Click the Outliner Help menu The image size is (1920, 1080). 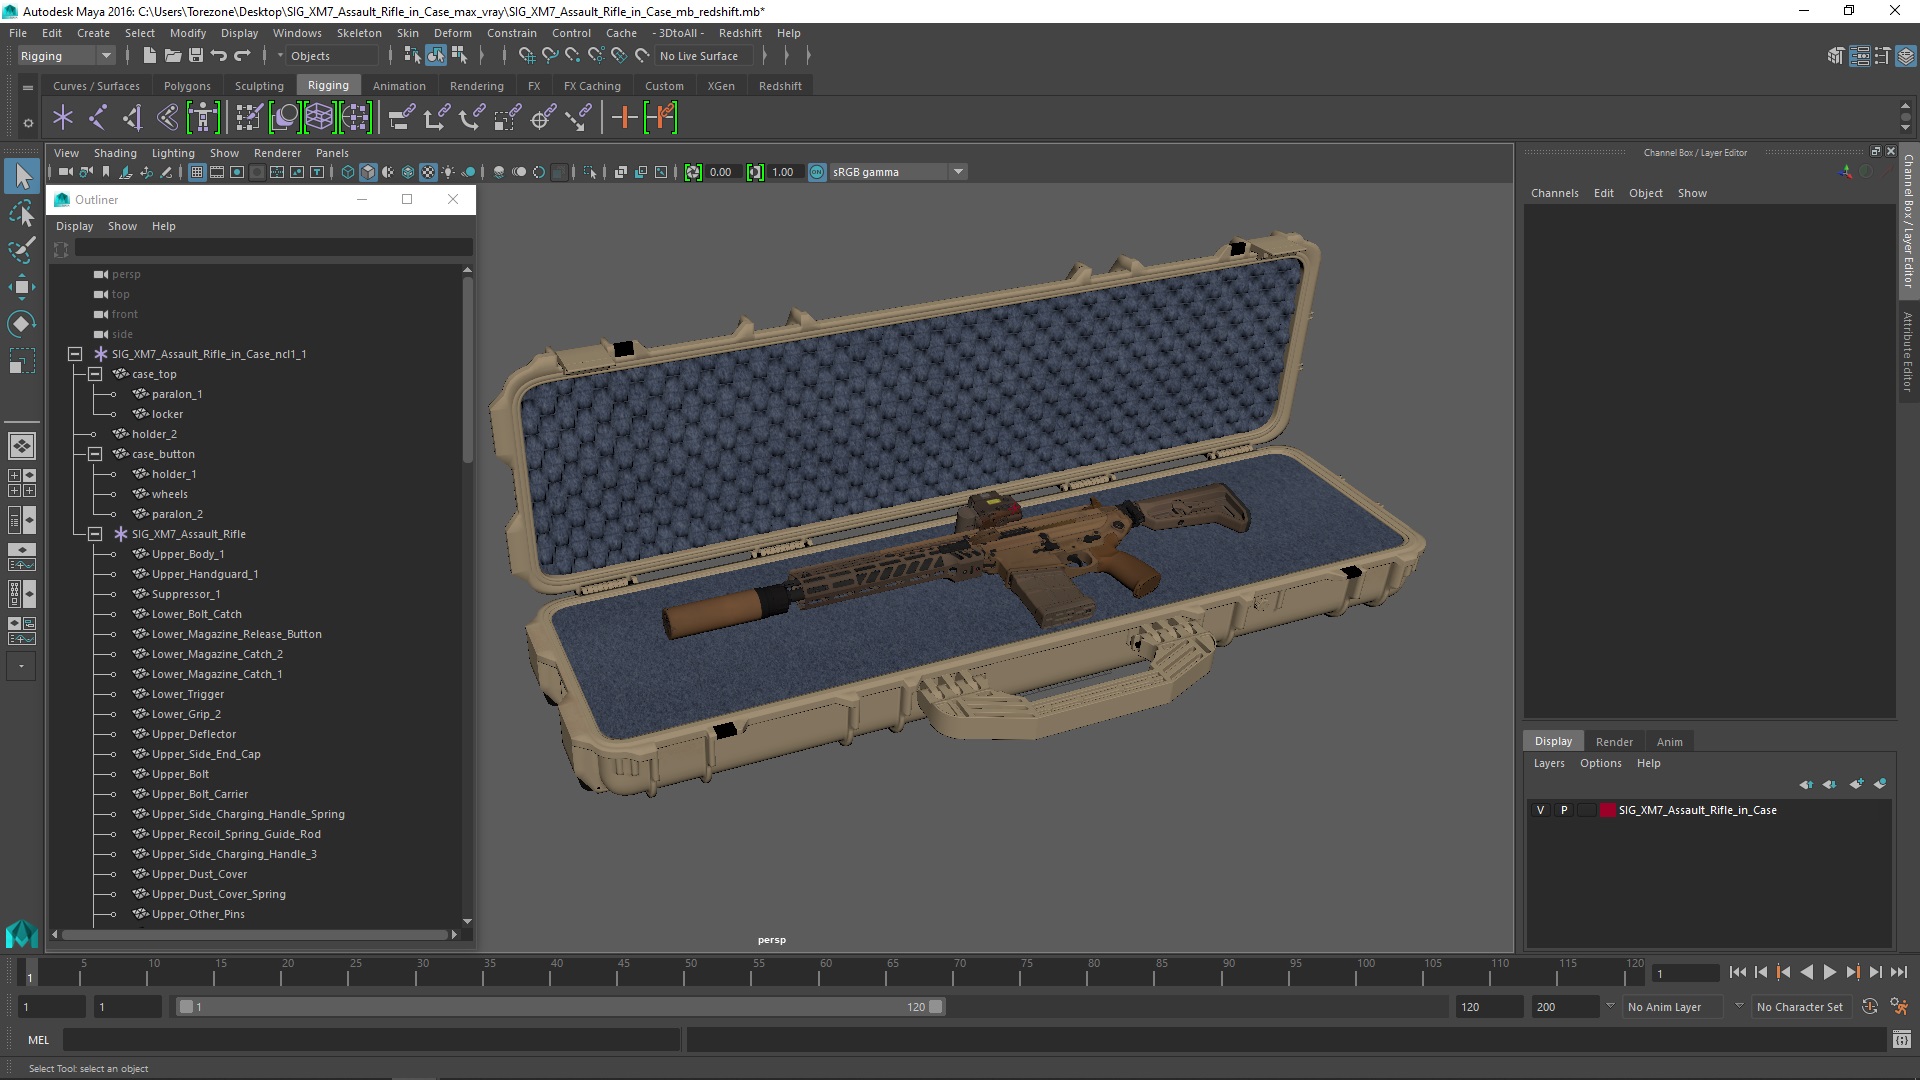pos(164,224)
